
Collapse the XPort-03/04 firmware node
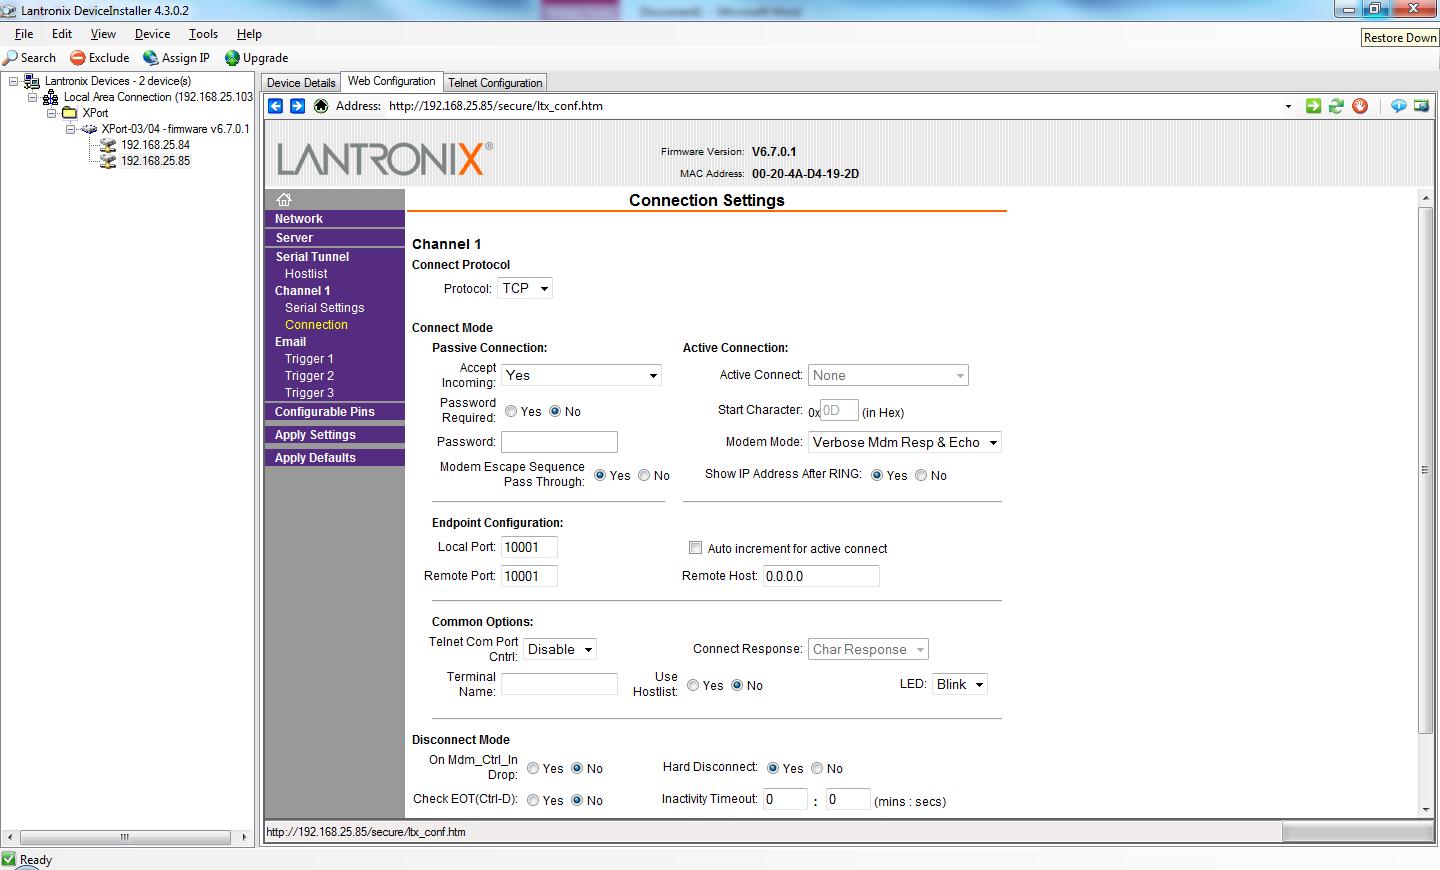click(x=71, y=129)
